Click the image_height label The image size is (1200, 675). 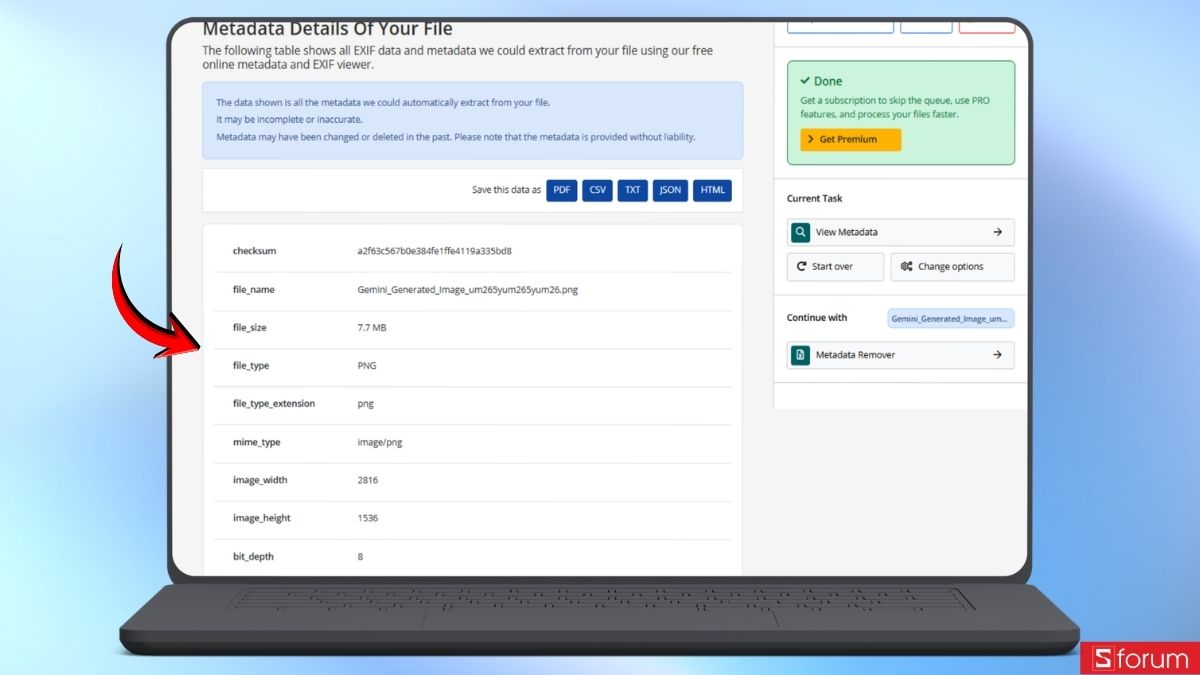(262, 518)
